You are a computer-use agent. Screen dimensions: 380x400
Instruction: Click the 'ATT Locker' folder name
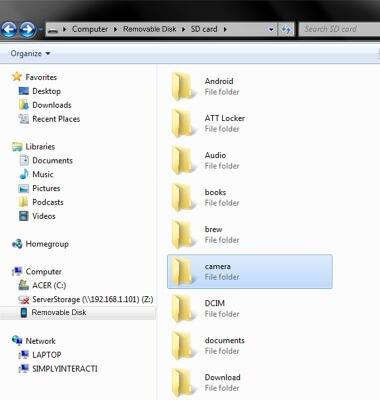point(225,118)
